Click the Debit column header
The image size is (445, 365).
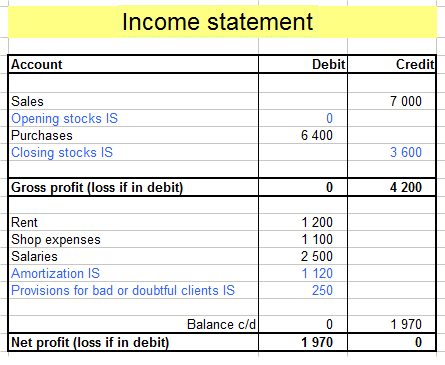303,64
